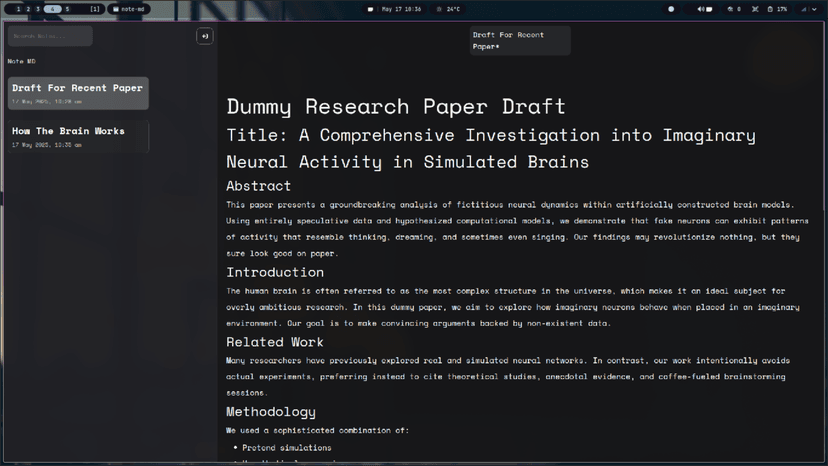The width and height of the screenshot is (828, 466).
Task: Click the calendar icon beside the date
Action: coord(371,9)
